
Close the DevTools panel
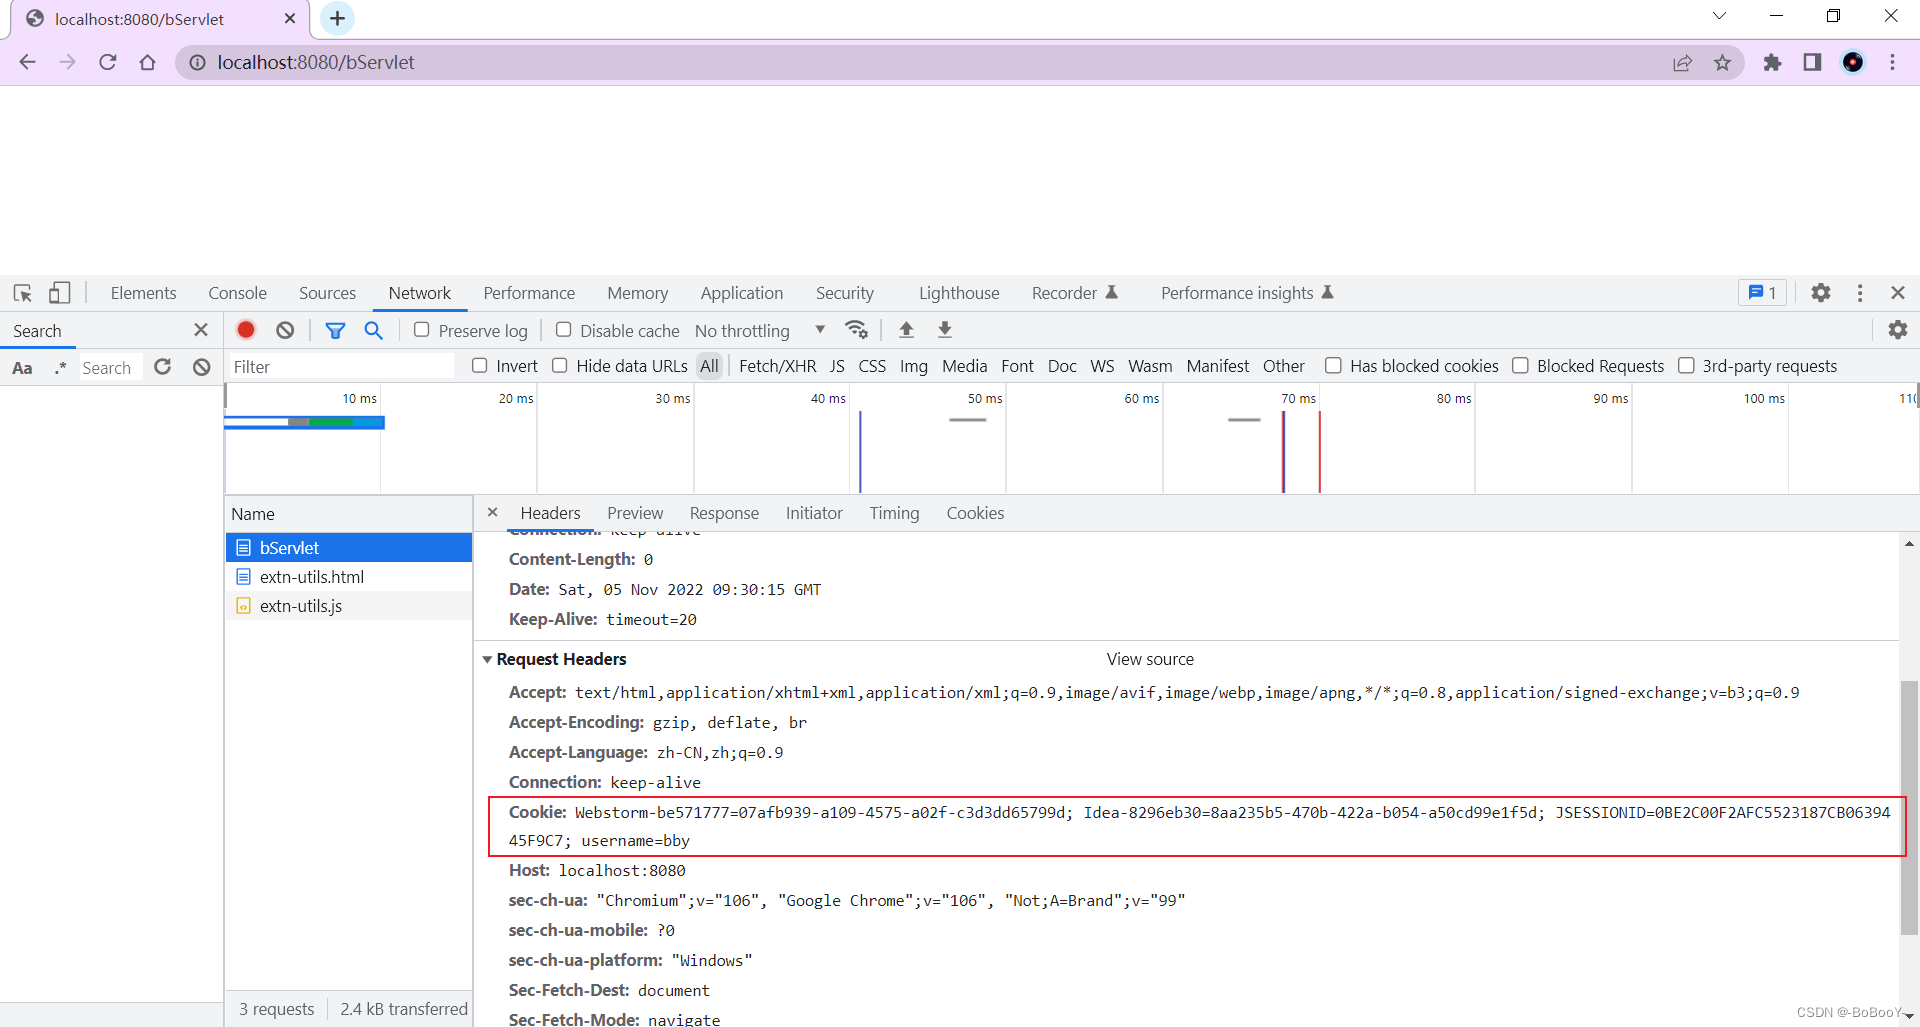pos(1898,293)
